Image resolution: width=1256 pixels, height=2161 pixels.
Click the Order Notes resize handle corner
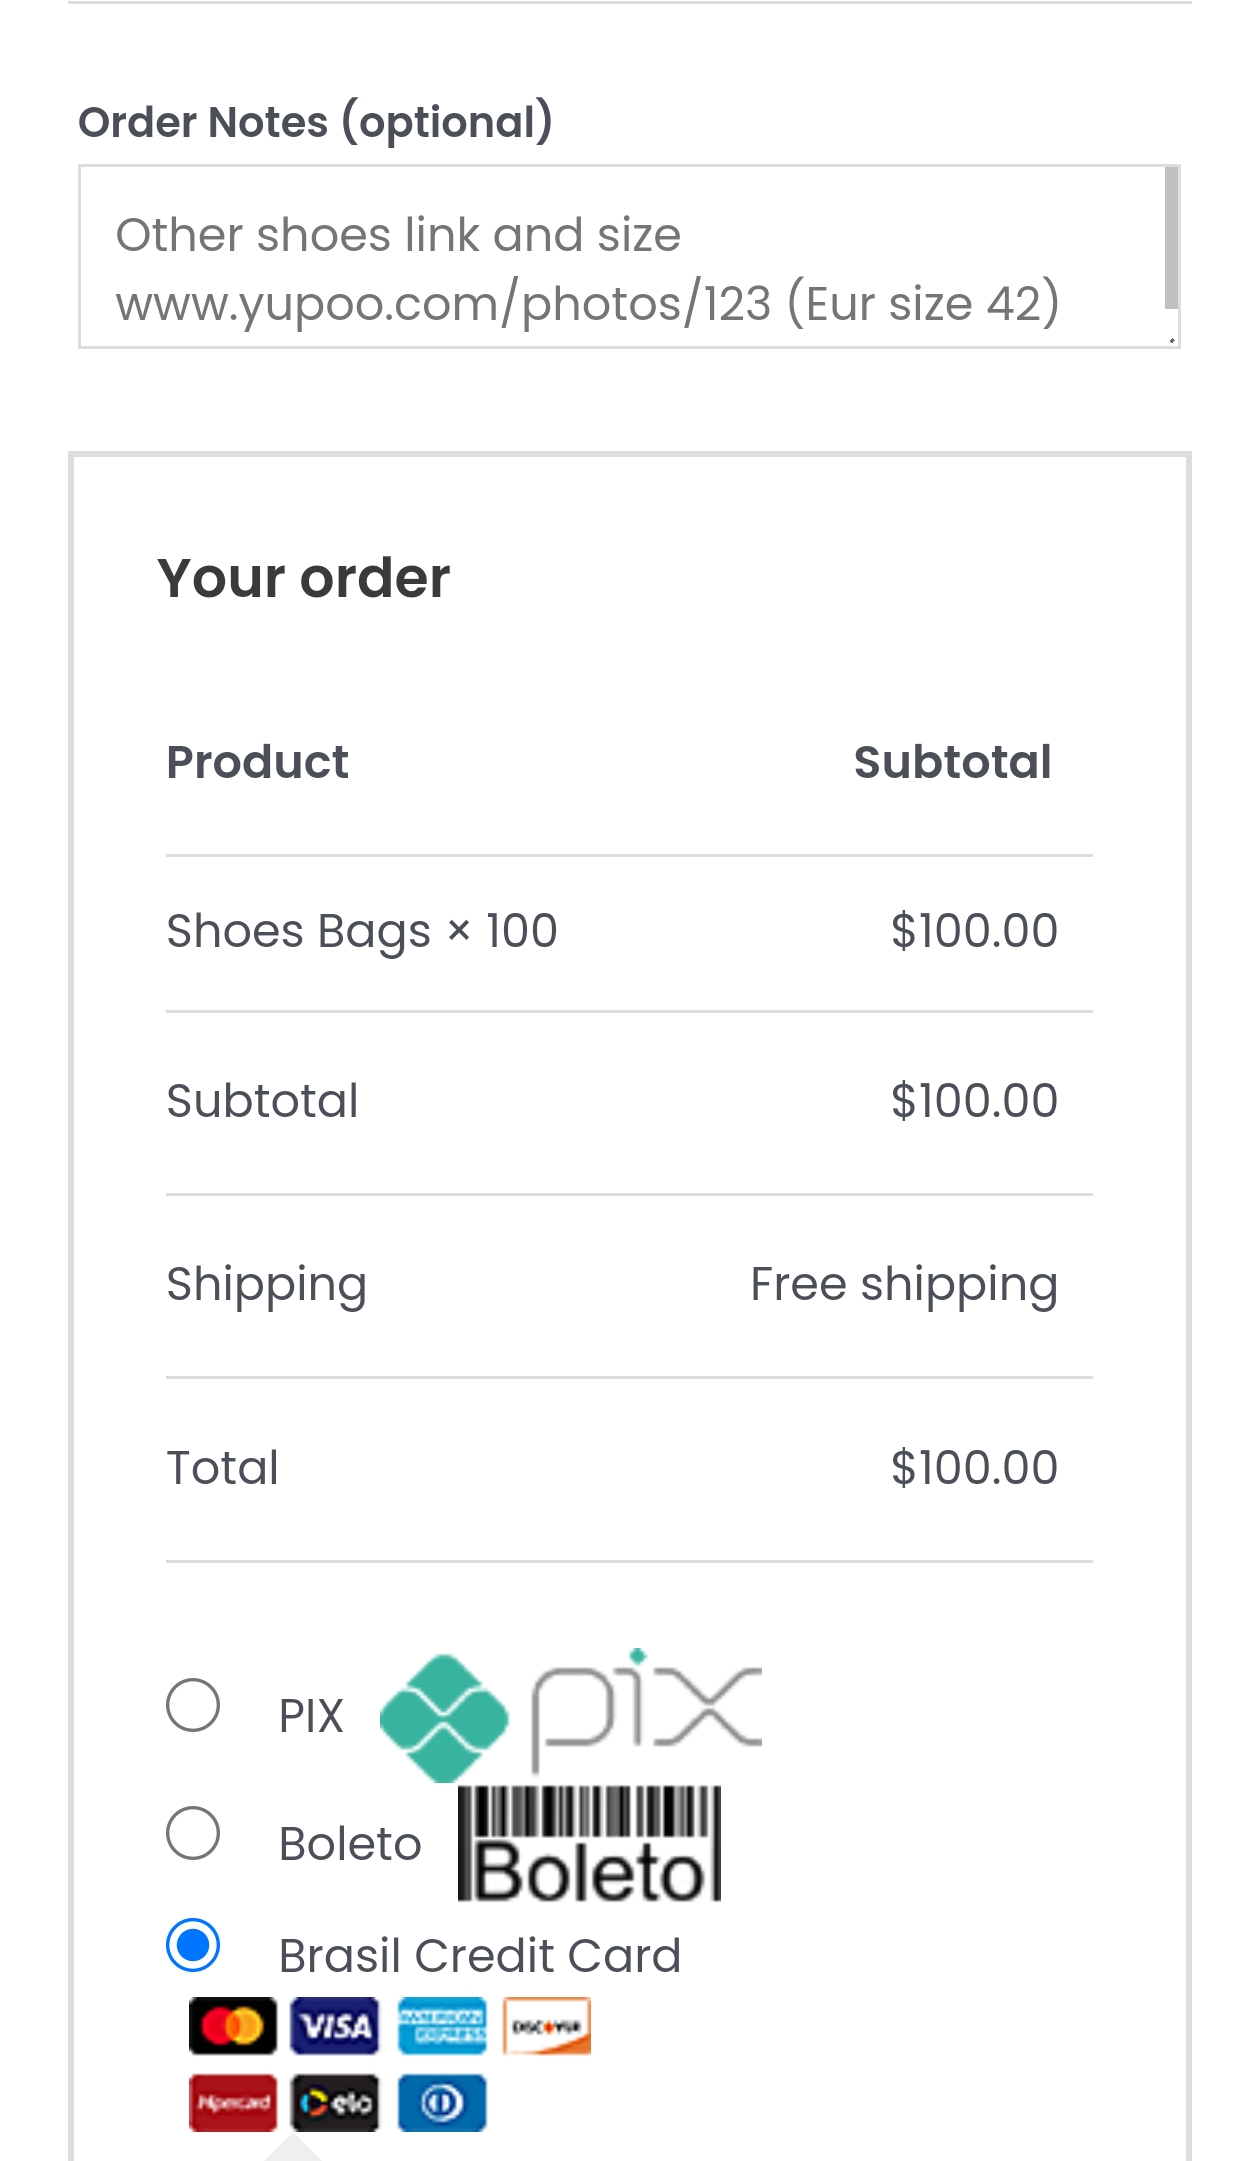coord(1172,340)
